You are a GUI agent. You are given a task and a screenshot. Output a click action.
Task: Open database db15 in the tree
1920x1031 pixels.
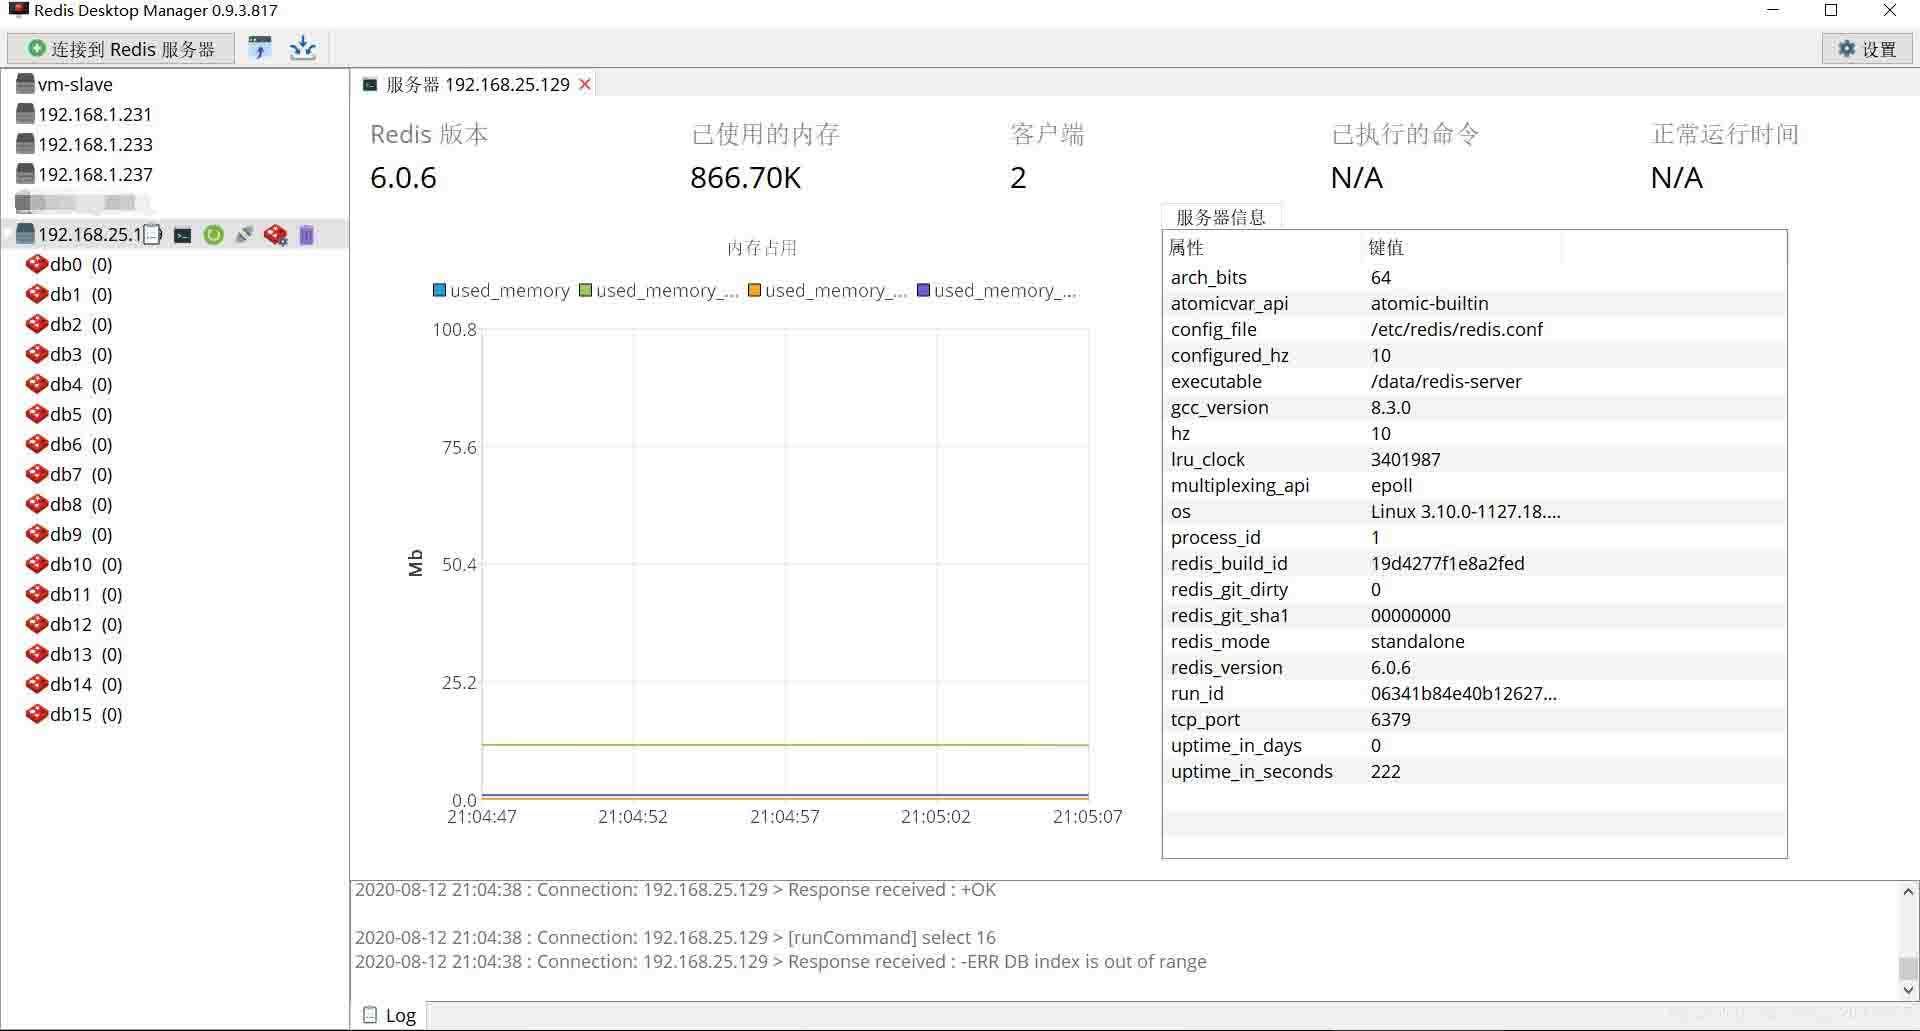point(74,714)
